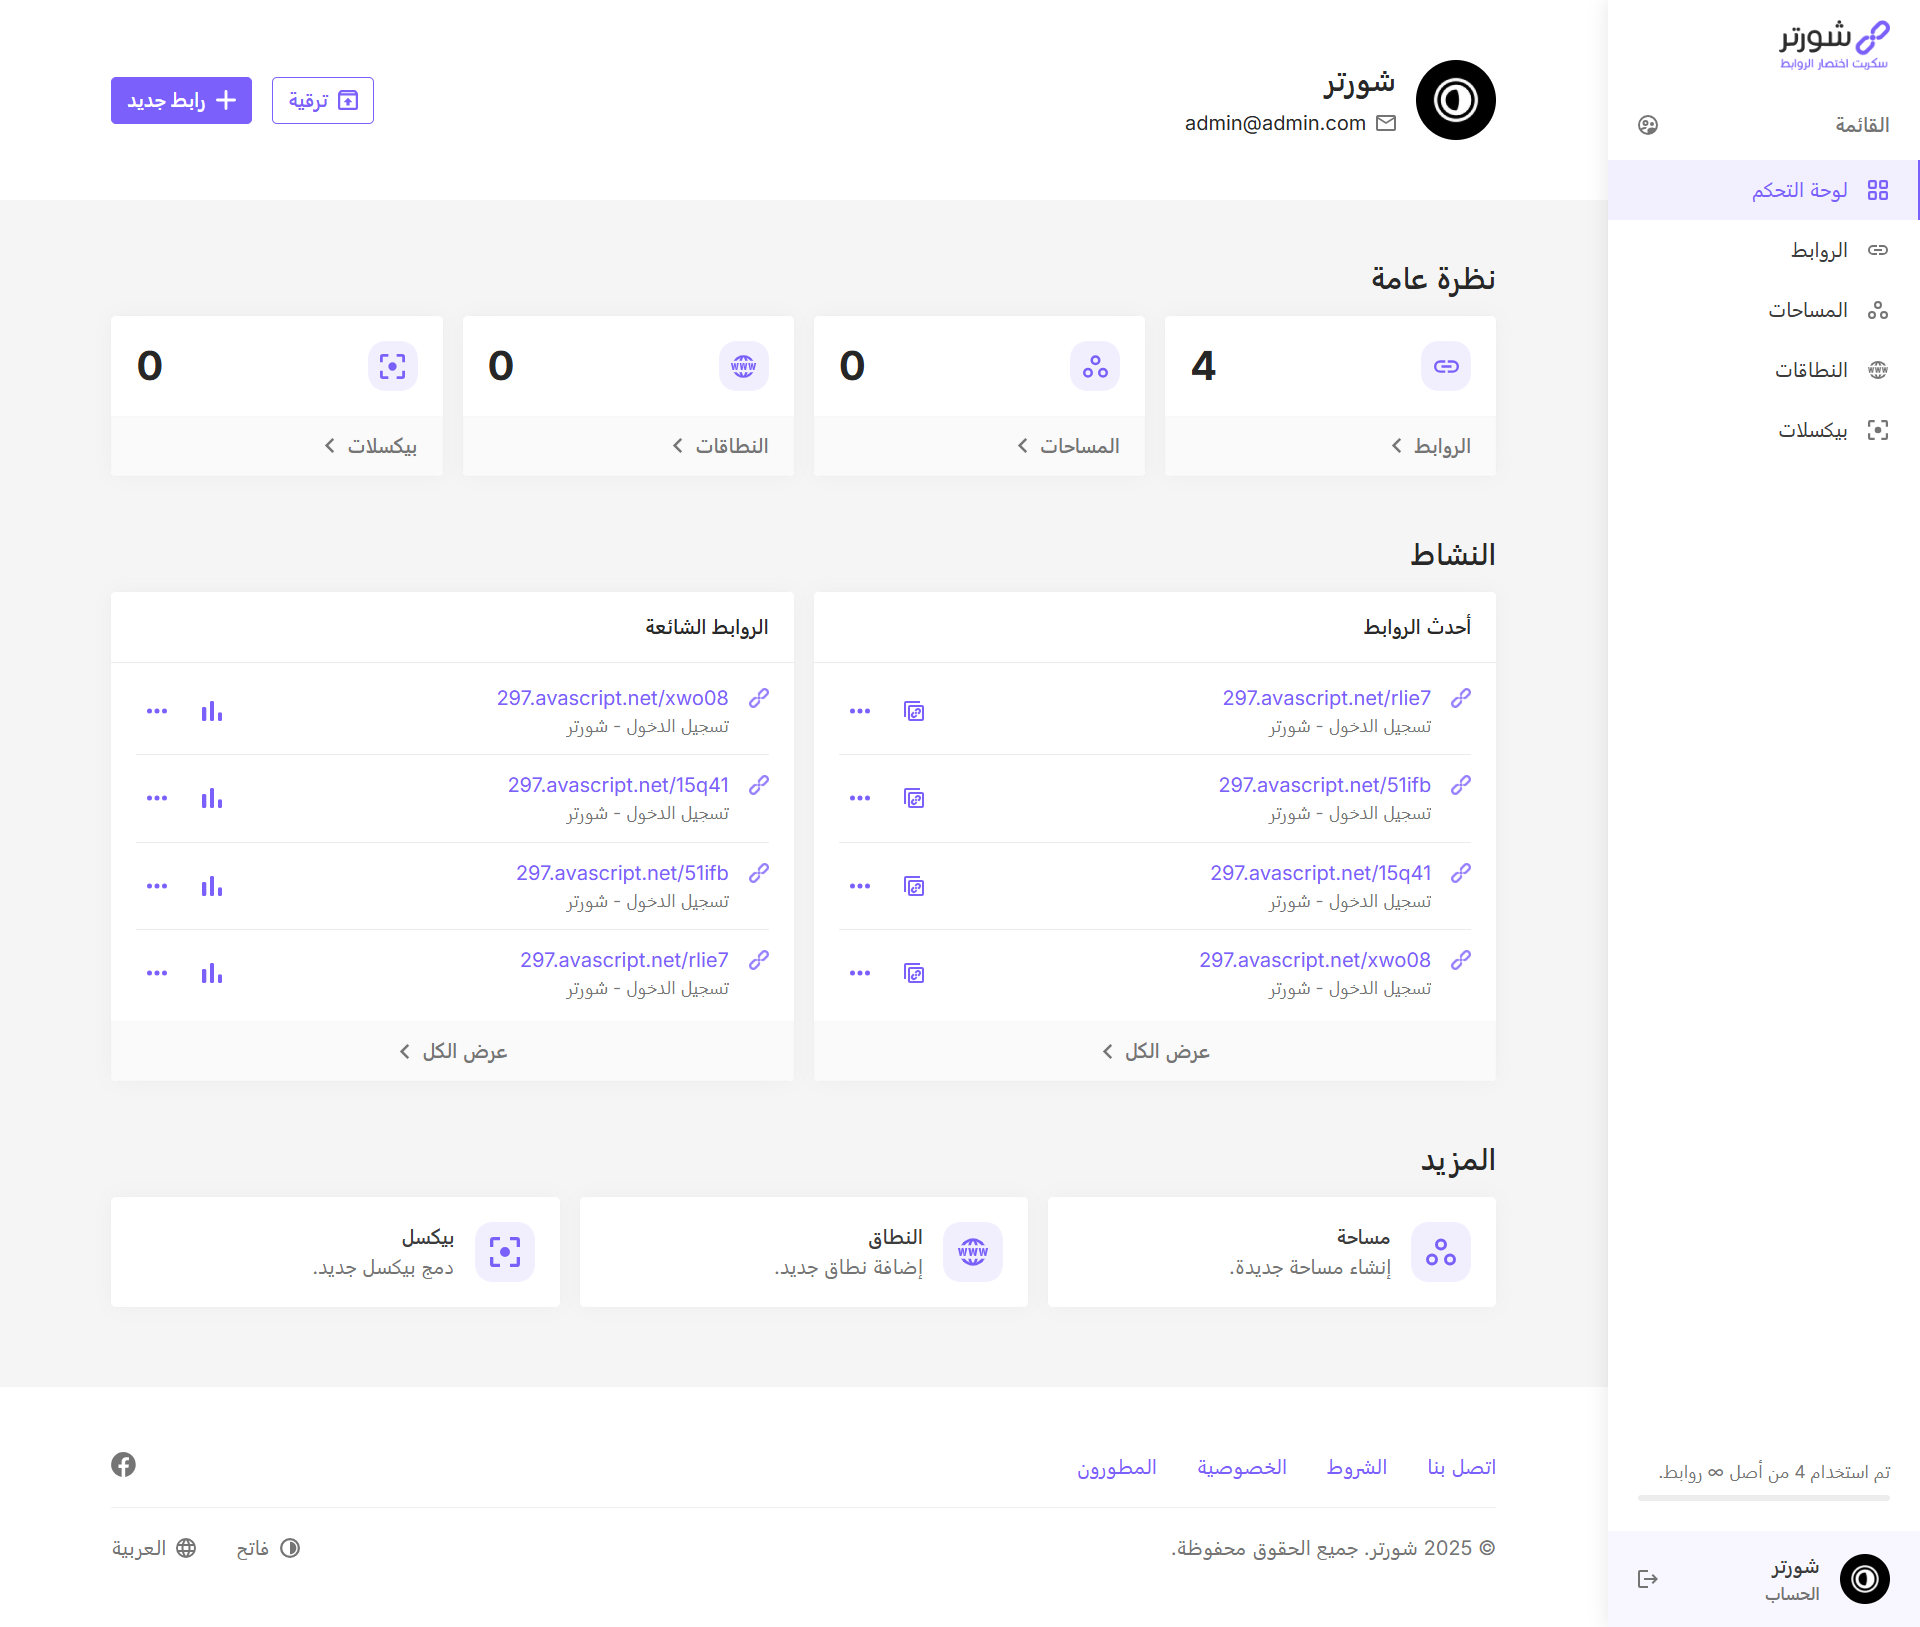
Task: Click the mail icon beside admin@admin.com
Action: coord(1386,123)
